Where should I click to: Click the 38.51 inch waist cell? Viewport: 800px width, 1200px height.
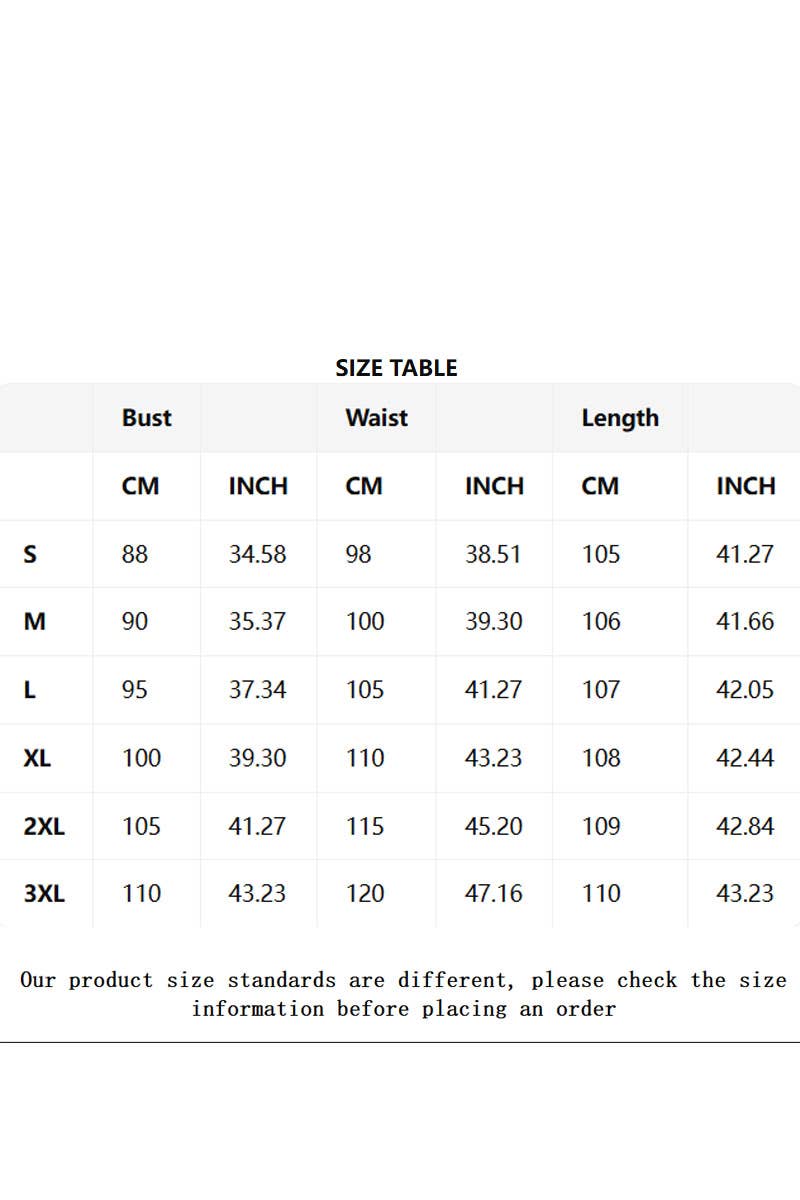pyautogui.click(x=493, y=554)
